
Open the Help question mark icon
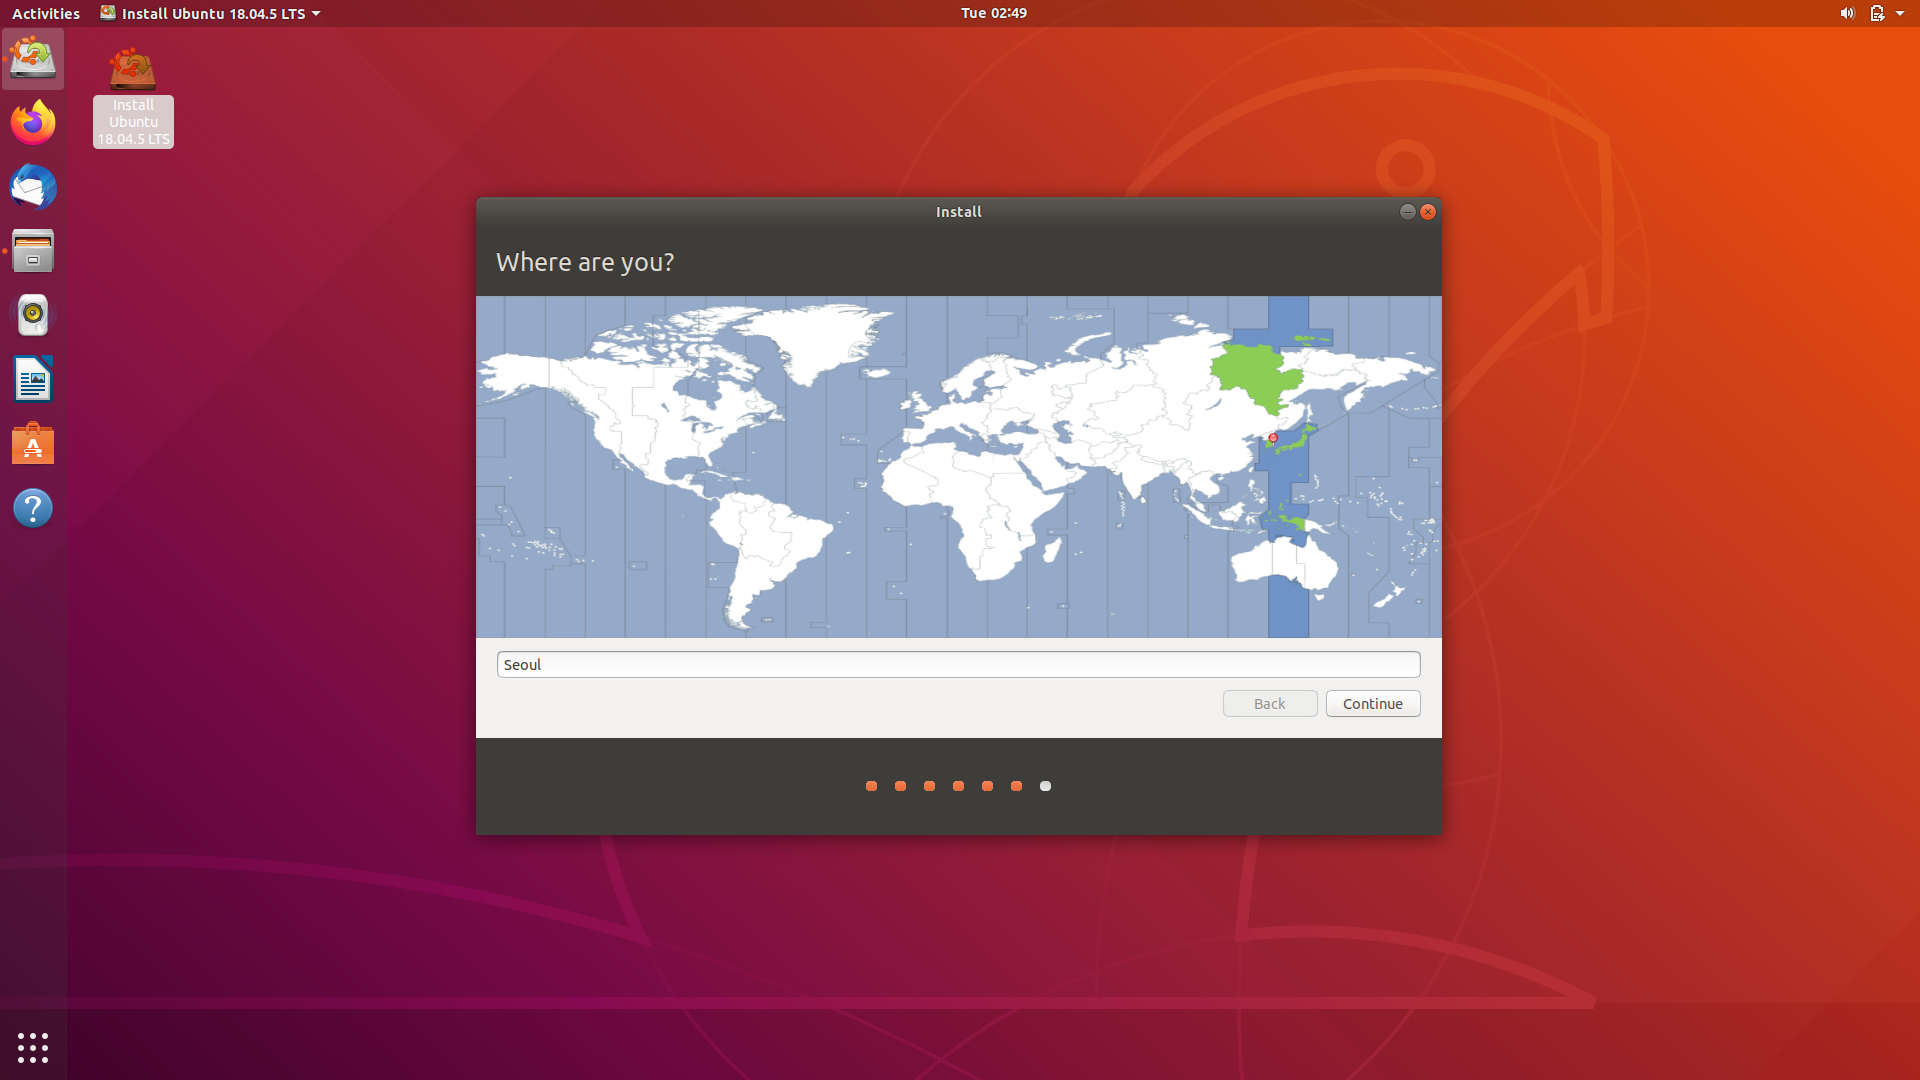click(33, 508)
